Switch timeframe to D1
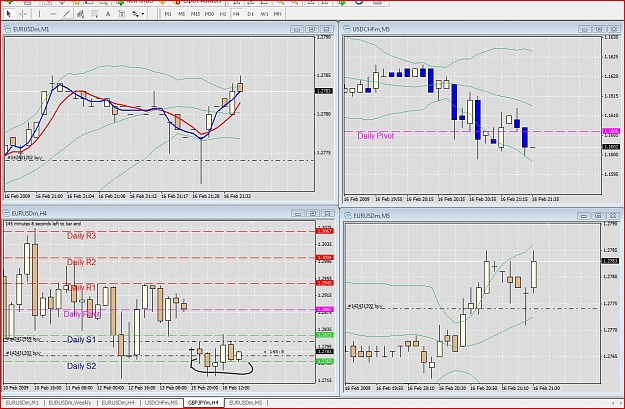This screenshot has width=625, height=409. pyautogui.click(x=250, y=14)
